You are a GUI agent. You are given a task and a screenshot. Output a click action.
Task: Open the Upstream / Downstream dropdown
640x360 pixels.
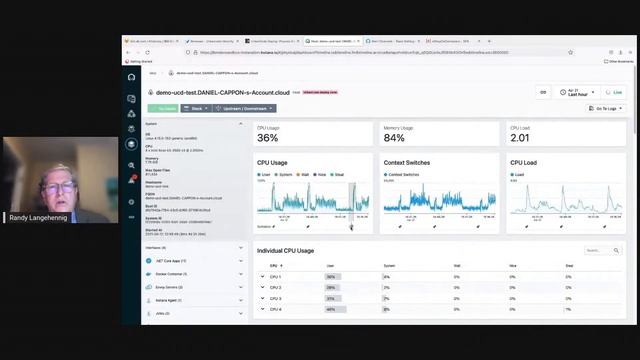pyautogui.click(x=244, y=109)
